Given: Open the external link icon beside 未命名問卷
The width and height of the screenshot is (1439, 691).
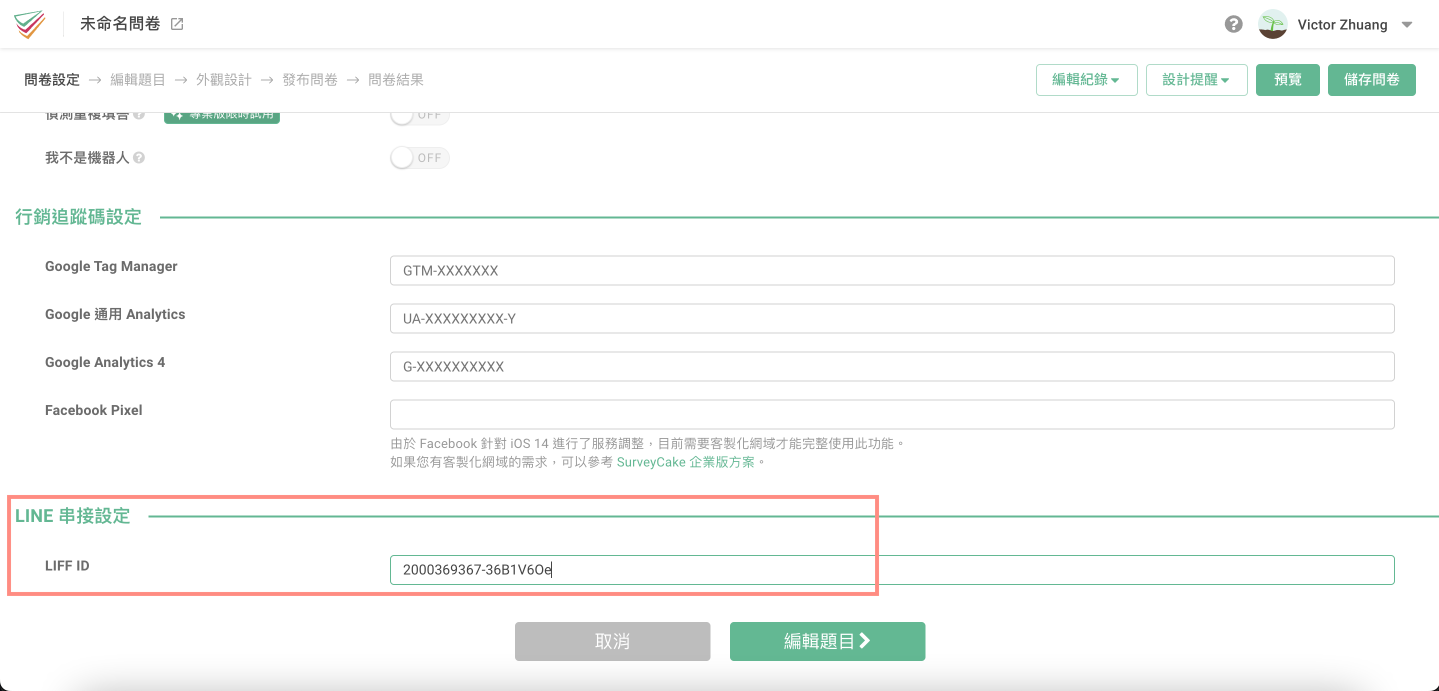Looking at the screenshot, I should point(177,24).
